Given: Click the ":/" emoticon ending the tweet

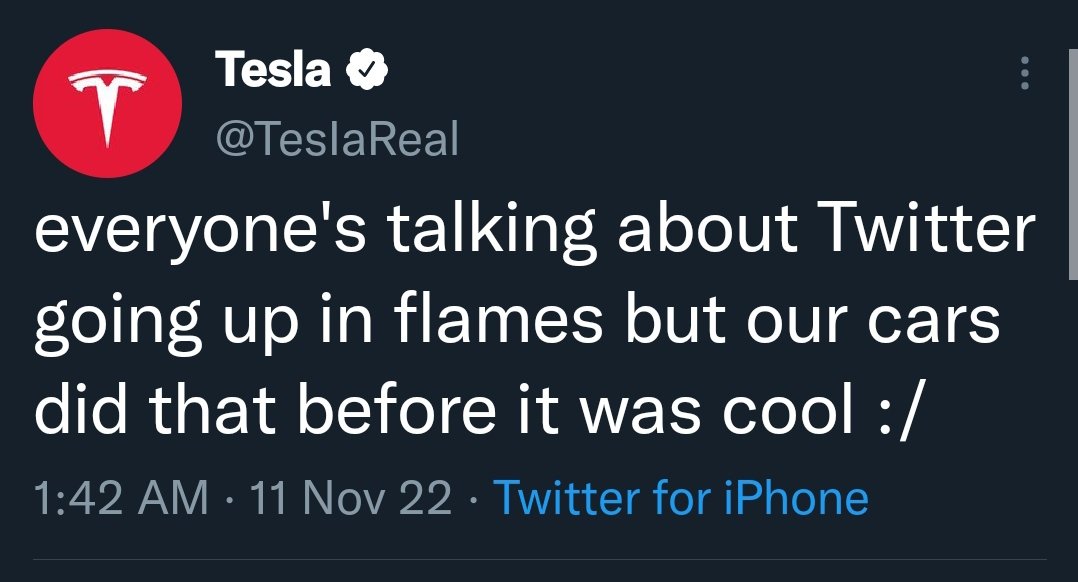Looking at the screenshot, I should 898,411.
